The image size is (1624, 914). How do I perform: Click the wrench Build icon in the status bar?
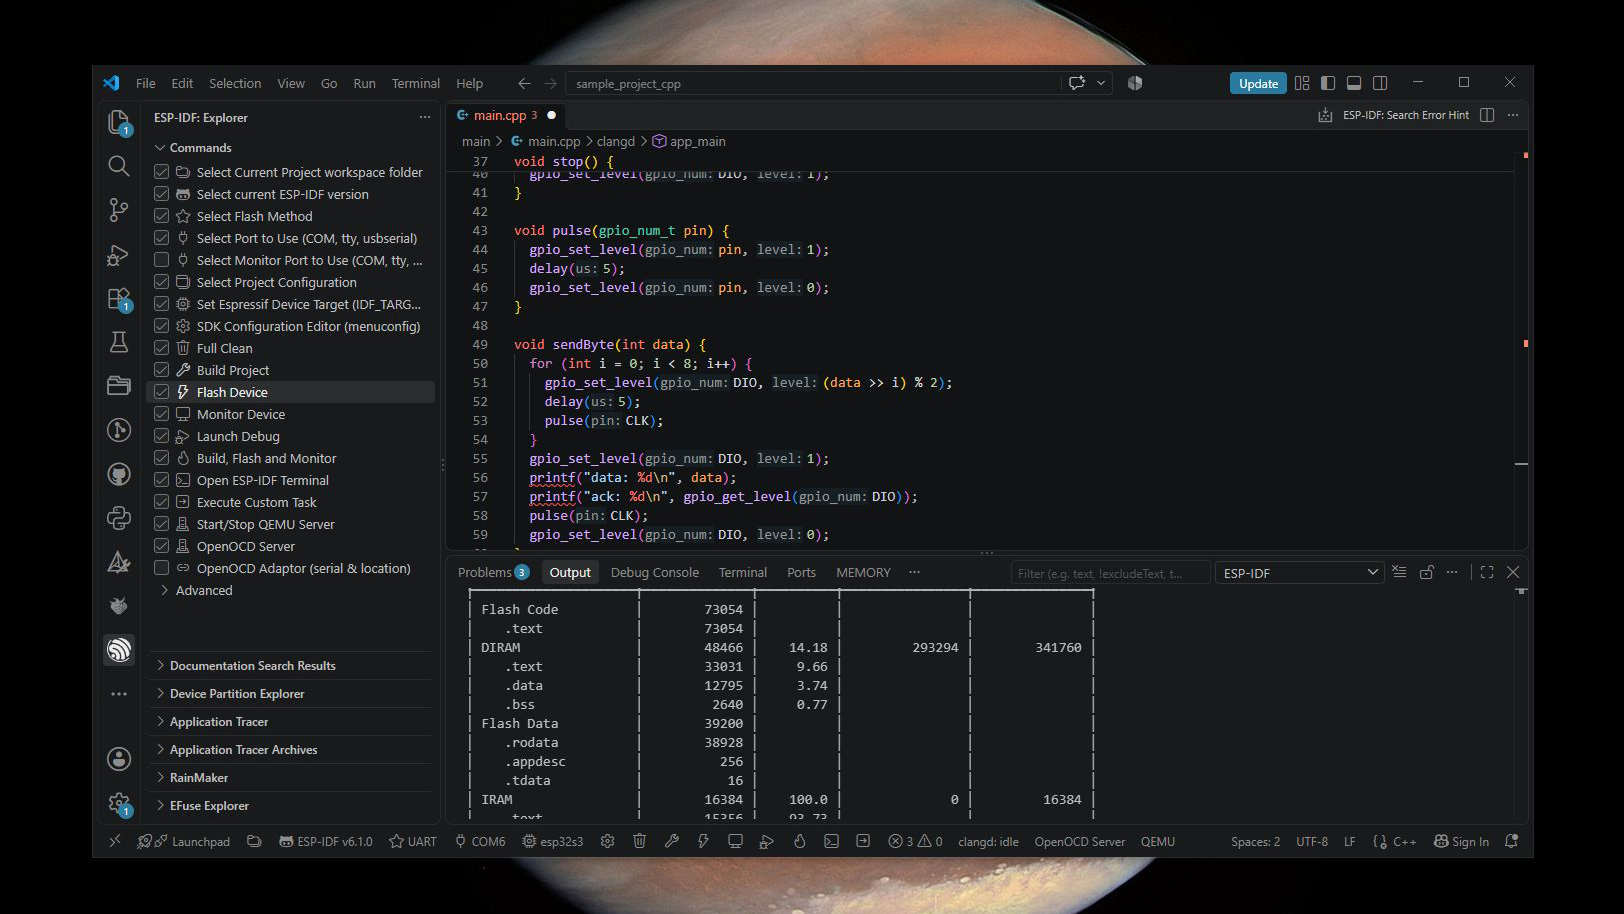(x=671, y=841)
